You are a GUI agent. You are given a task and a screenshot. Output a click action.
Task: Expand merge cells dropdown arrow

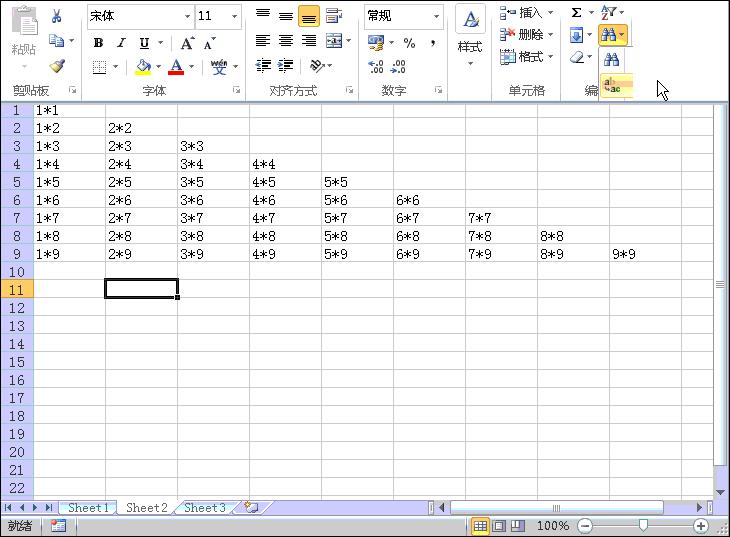coord(349,41)
